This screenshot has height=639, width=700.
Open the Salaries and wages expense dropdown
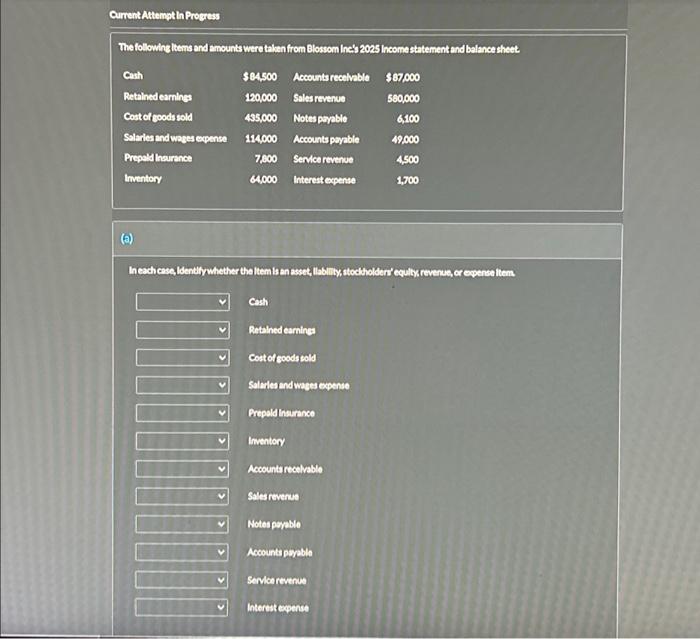(x=183, y=385)
